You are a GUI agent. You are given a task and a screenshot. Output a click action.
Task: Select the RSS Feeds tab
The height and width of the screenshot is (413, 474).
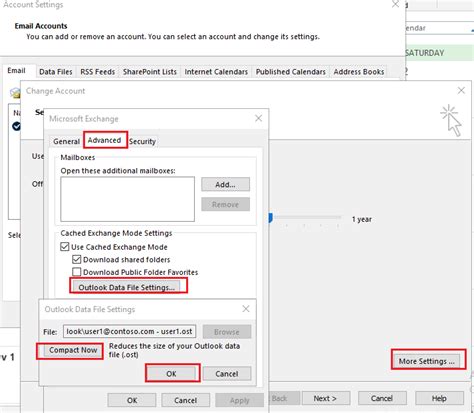(x=97, y=72)
